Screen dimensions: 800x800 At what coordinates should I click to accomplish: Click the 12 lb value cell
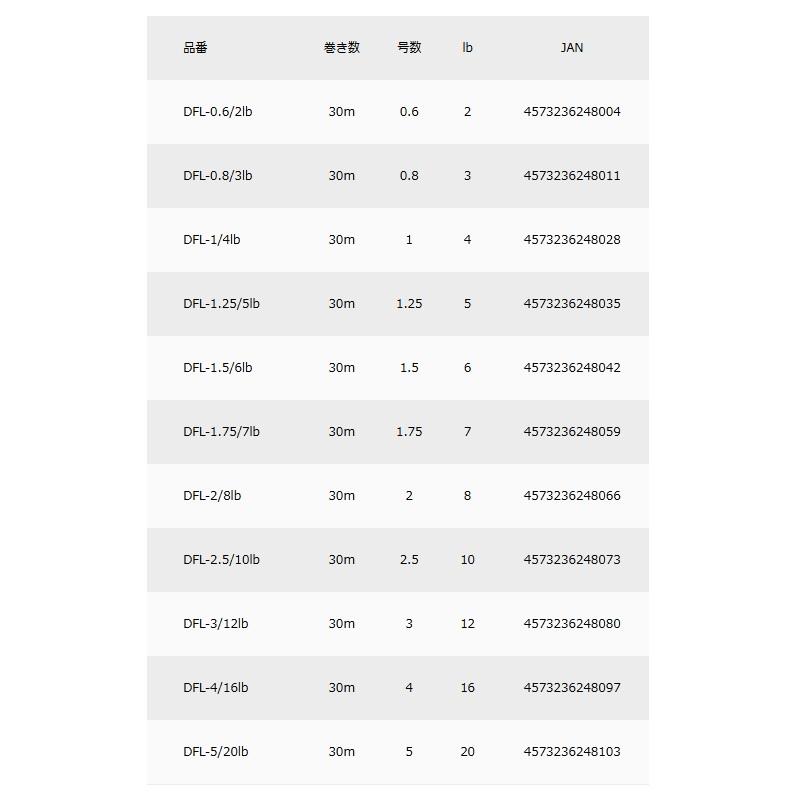[467, 624]
